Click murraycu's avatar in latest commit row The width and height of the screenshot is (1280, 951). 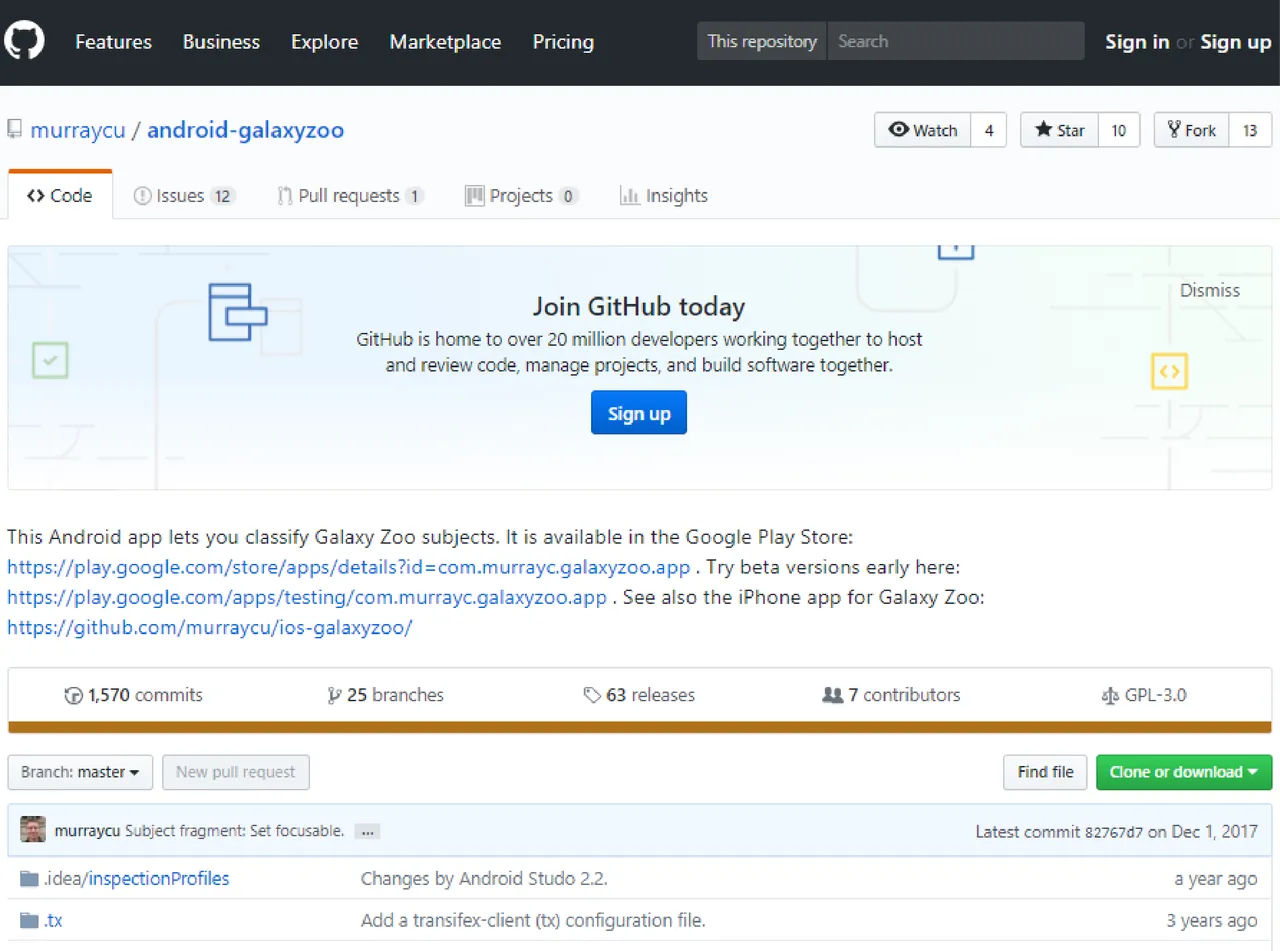click(x=33, y=830)
